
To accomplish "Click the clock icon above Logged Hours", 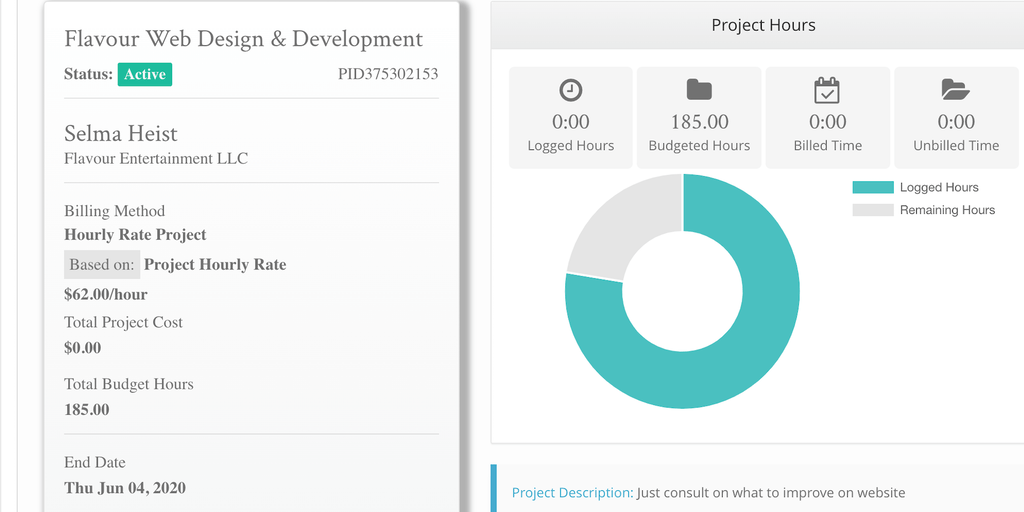I will click(571, 90).
